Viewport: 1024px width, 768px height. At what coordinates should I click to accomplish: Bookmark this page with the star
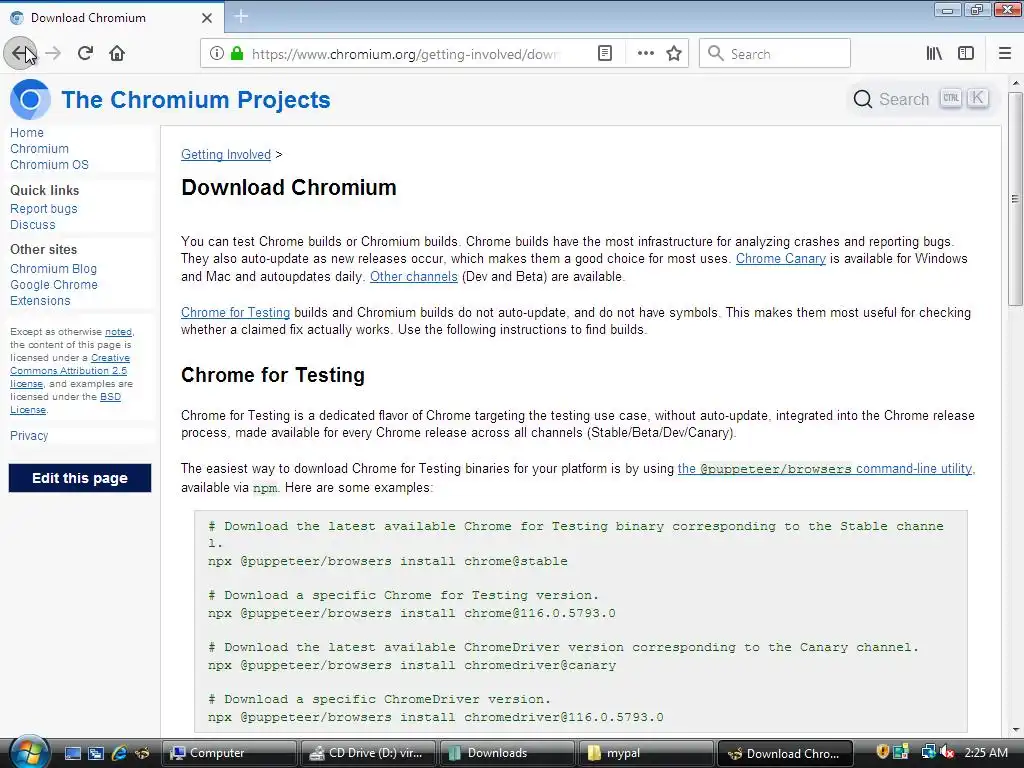pos(674,54)
